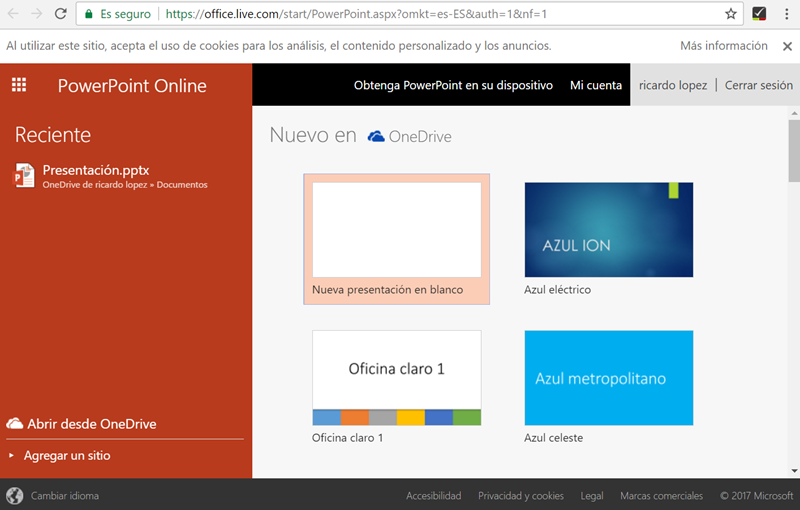Click the browser forward arrow
The image size is (800, 510).
[x=37, y=14]
